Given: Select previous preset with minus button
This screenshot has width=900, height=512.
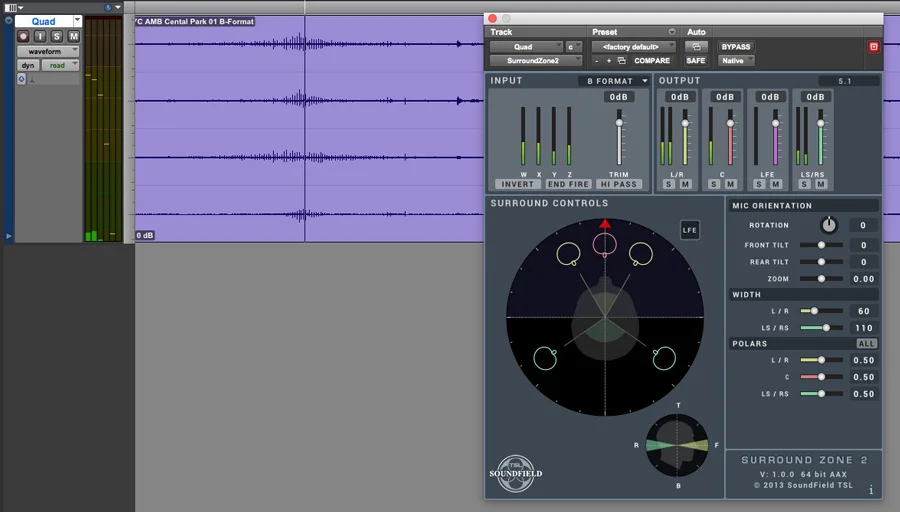Looking at the screenshot, I should click(597, 60).
